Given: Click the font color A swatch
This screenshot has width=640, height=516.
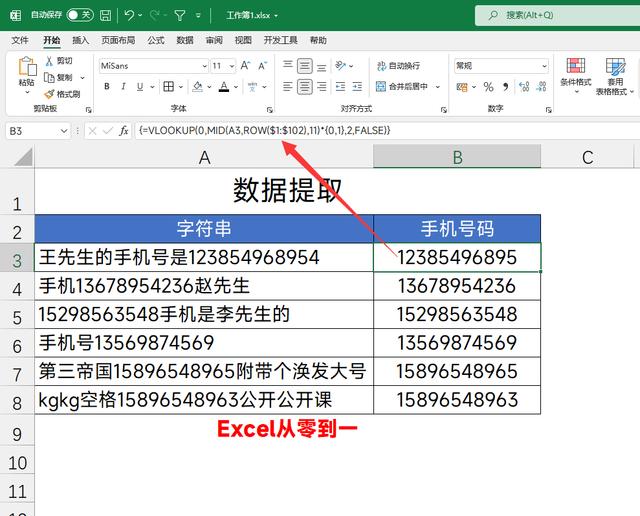Looking at the screenshot, I should (224, 87).
